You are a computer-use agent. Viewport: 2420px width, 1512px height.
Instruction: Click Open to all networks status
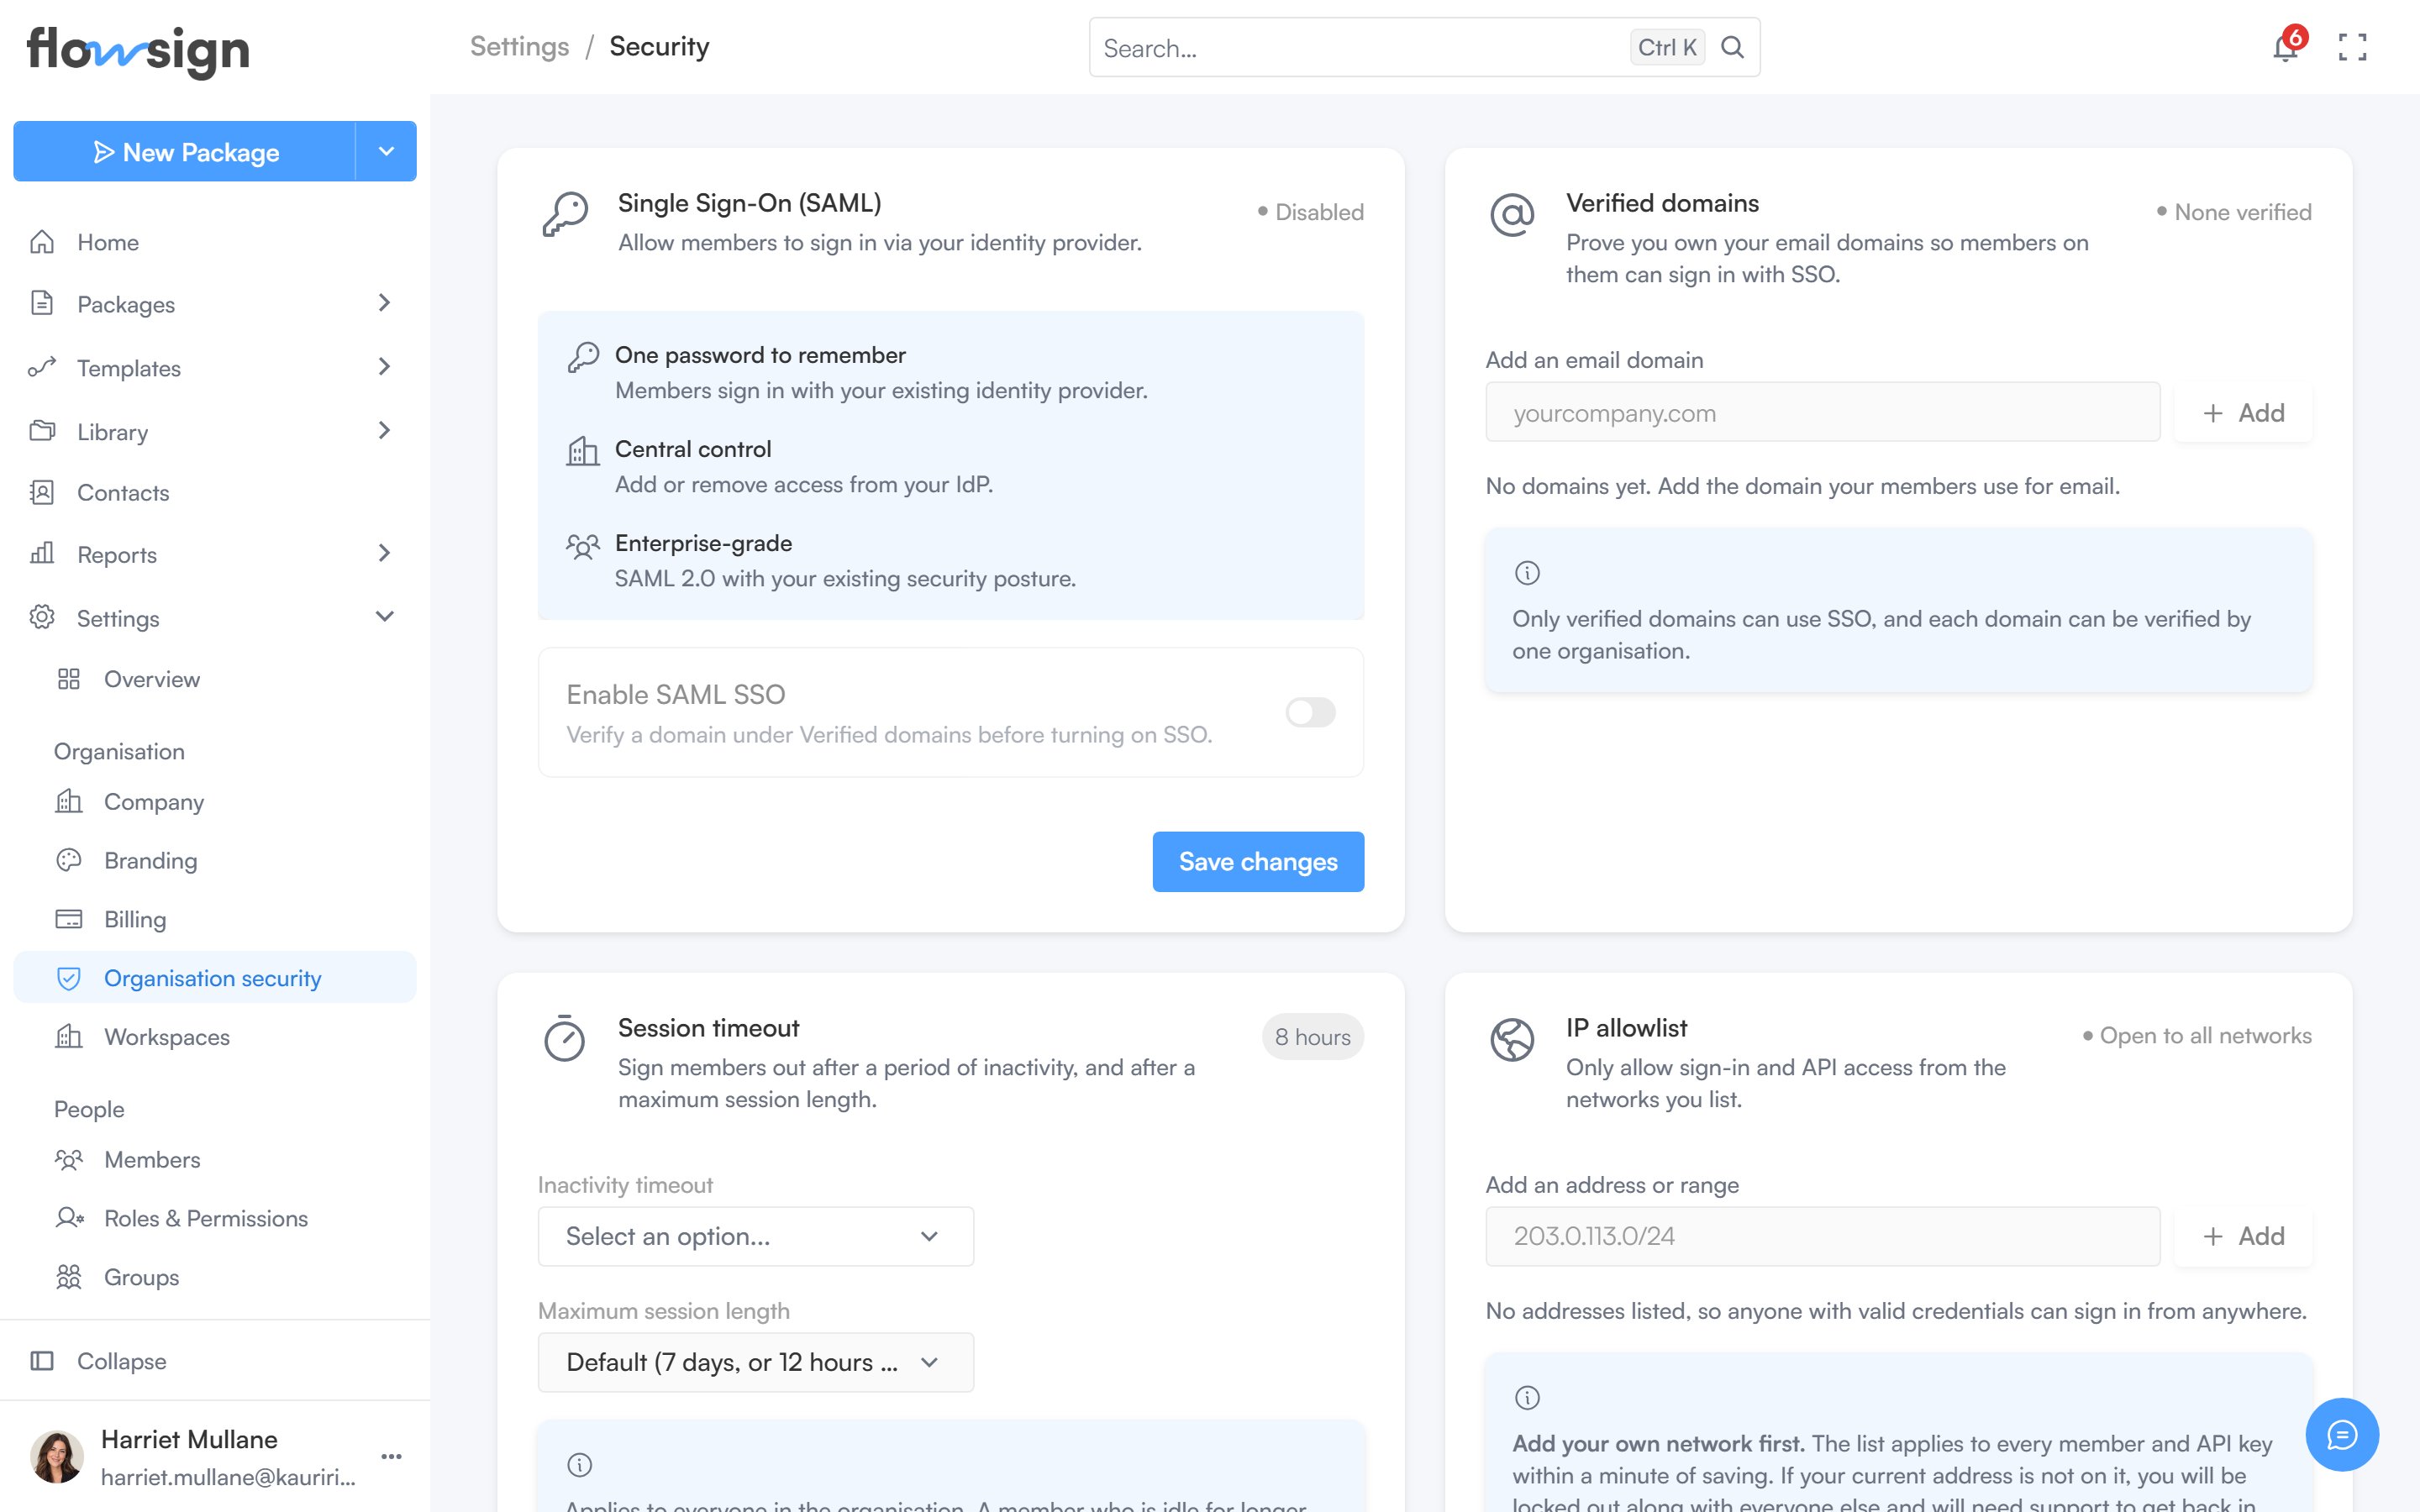pos(2196,1036)
